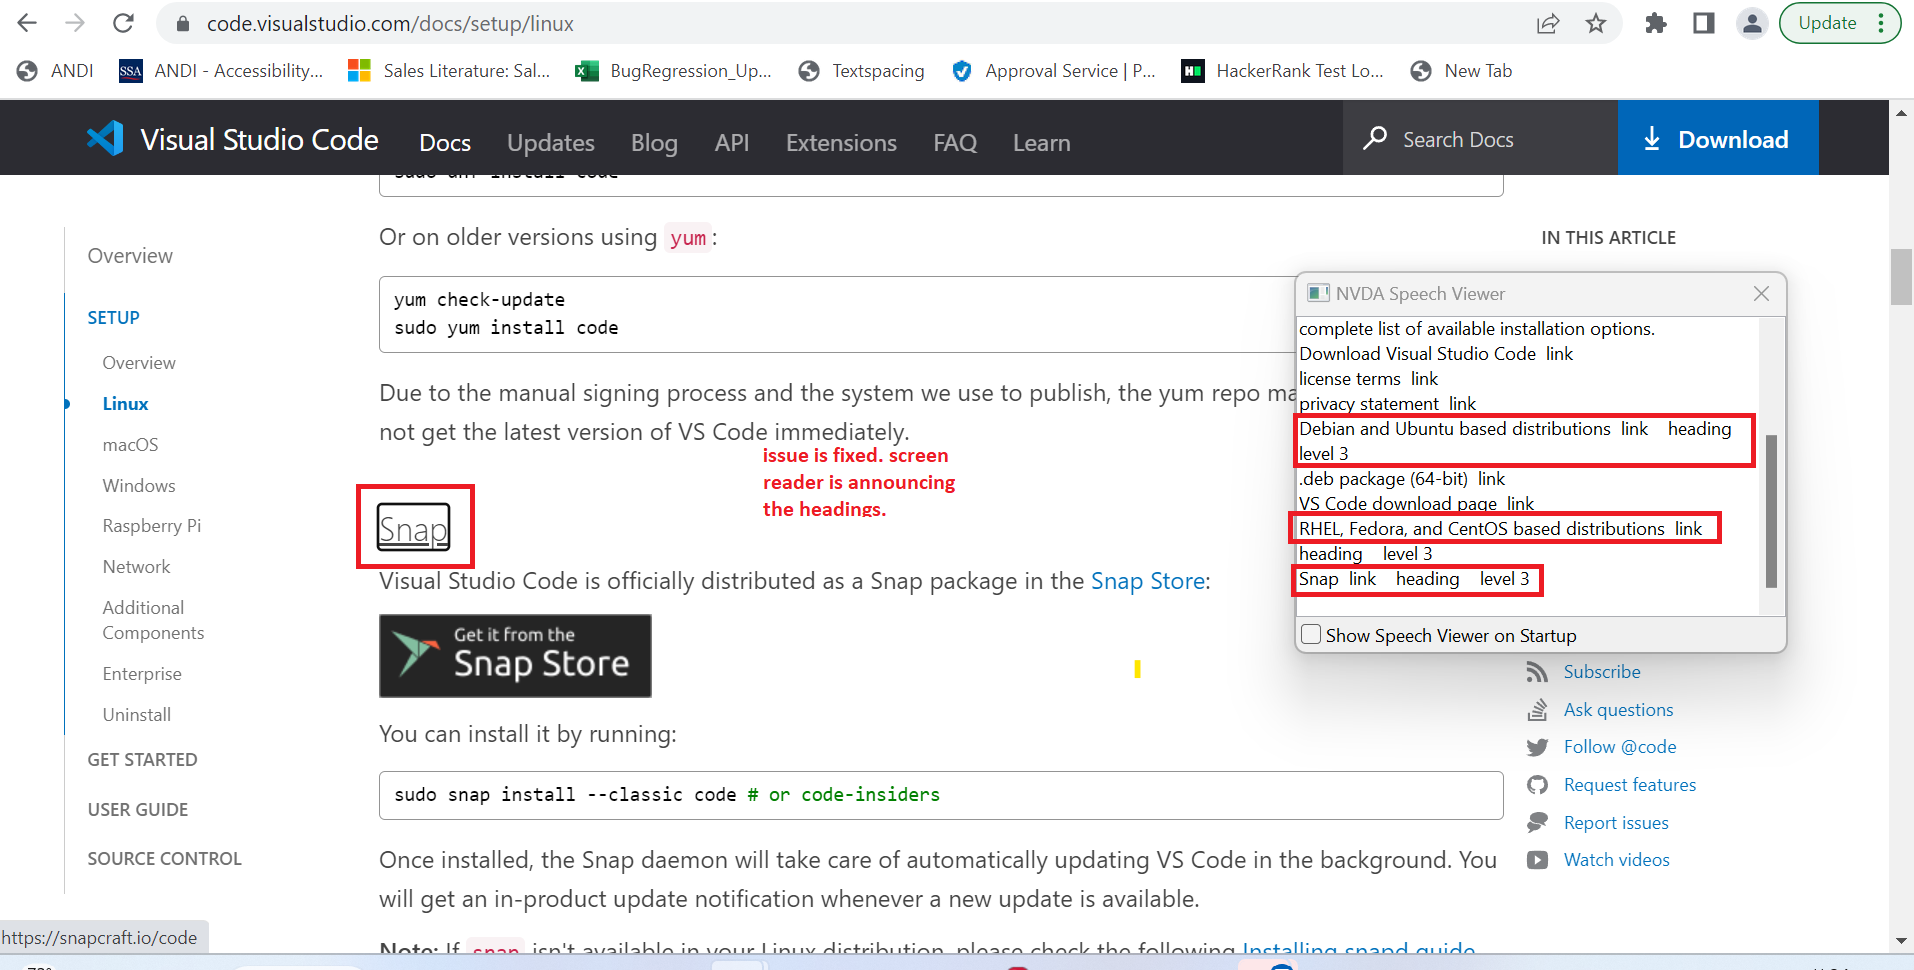Select the GitHub icon beside Request features
The height and width of the screenshot is (970, 1914).
1539,785
